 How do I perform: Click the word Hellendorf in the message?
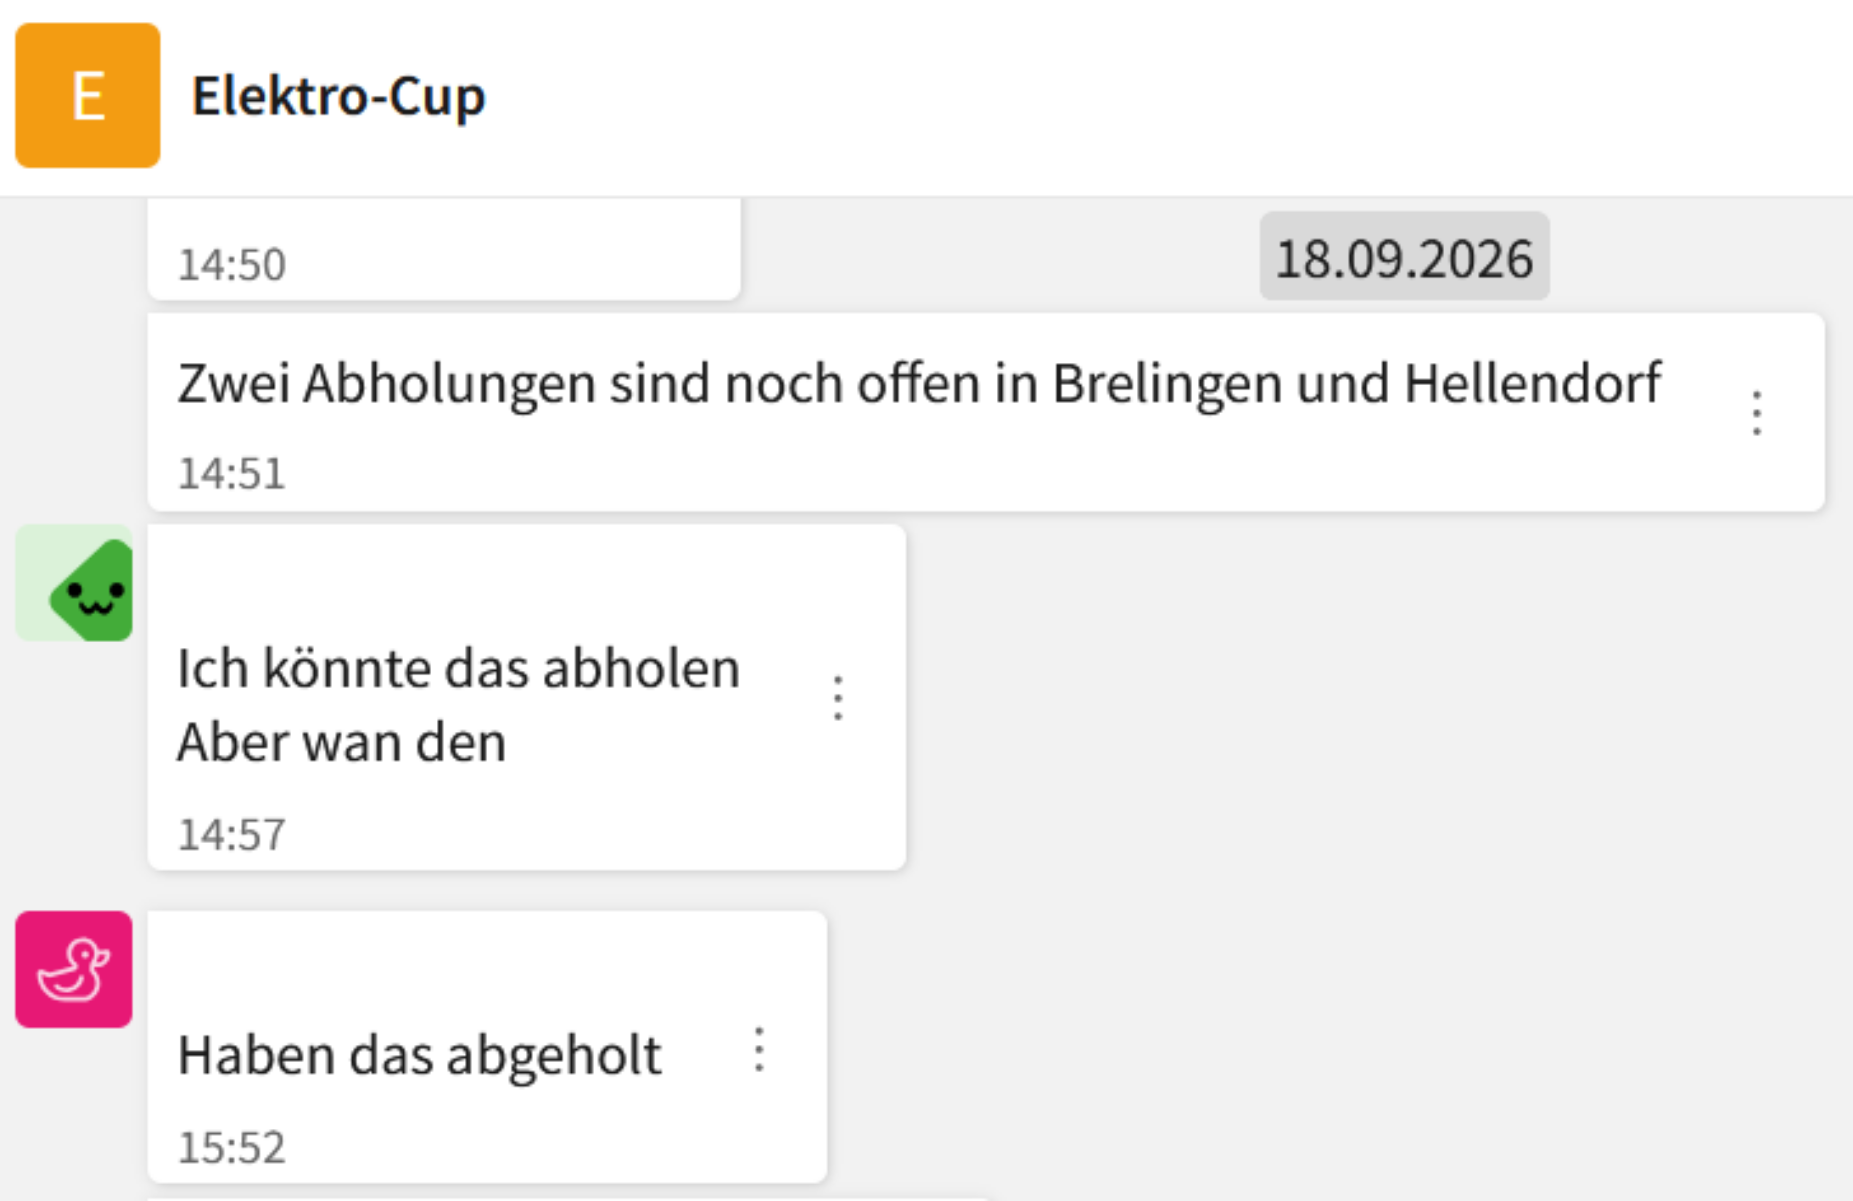[x=1532, y=383]
